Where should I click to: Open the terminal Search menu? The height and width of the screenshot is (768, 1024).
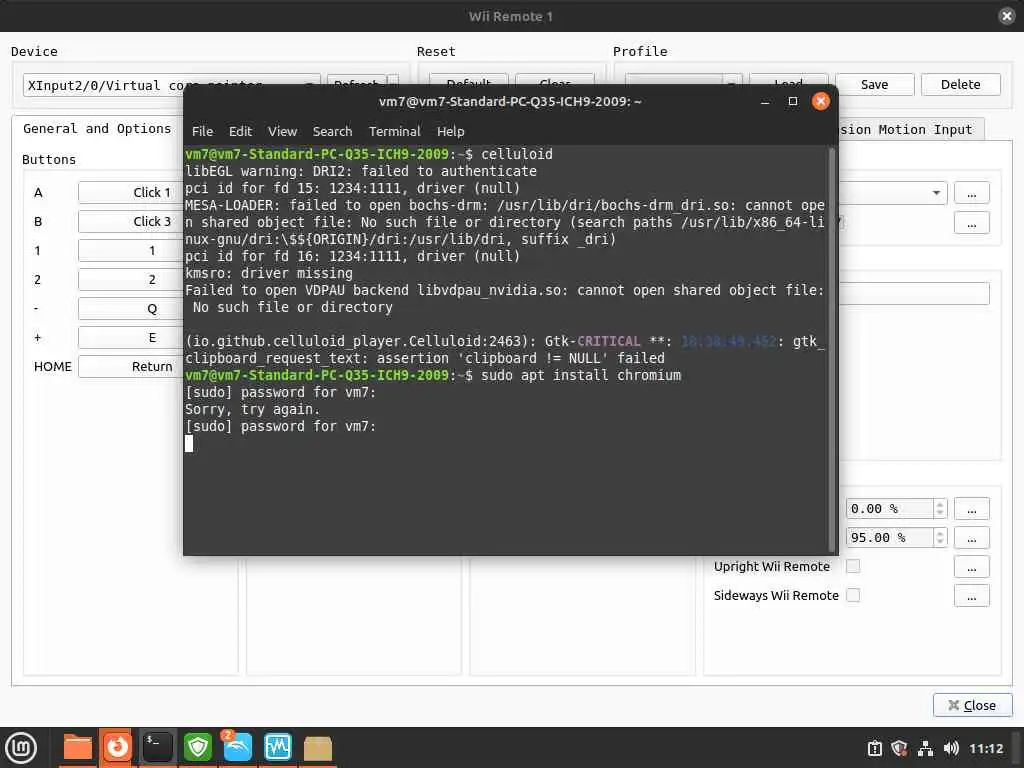tap(332, 131)
